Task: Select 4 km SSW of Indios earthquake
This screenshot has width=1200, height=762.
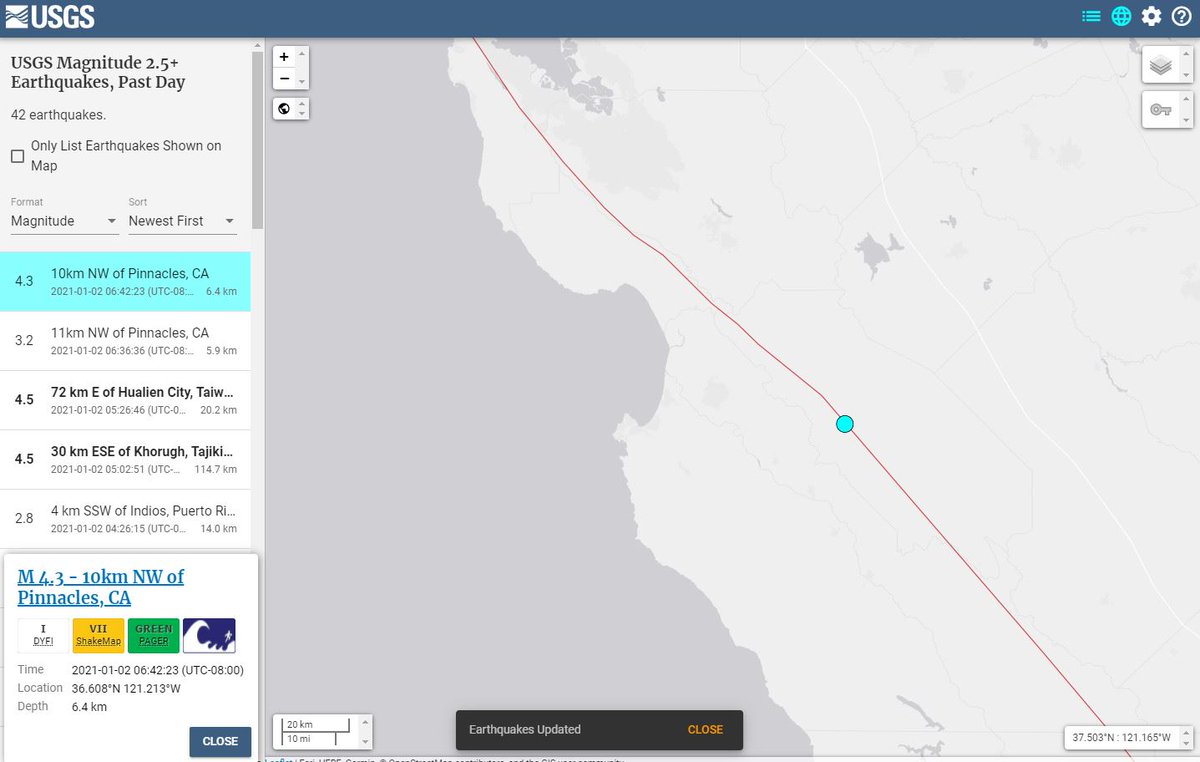Action: click(125, 518)
